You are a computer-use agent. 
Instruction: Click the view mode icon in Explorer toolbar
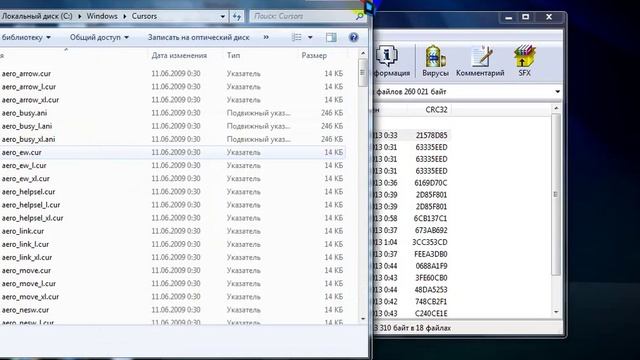point(297,38)
